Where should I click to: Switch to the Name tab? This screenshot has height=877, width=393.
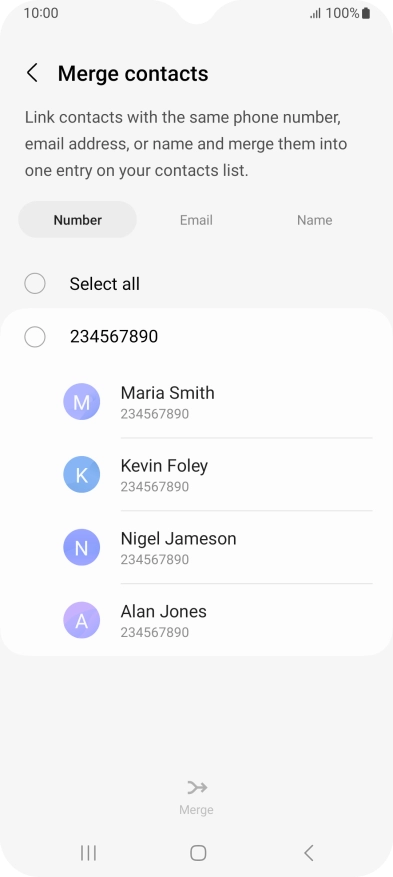coord(314,220)
